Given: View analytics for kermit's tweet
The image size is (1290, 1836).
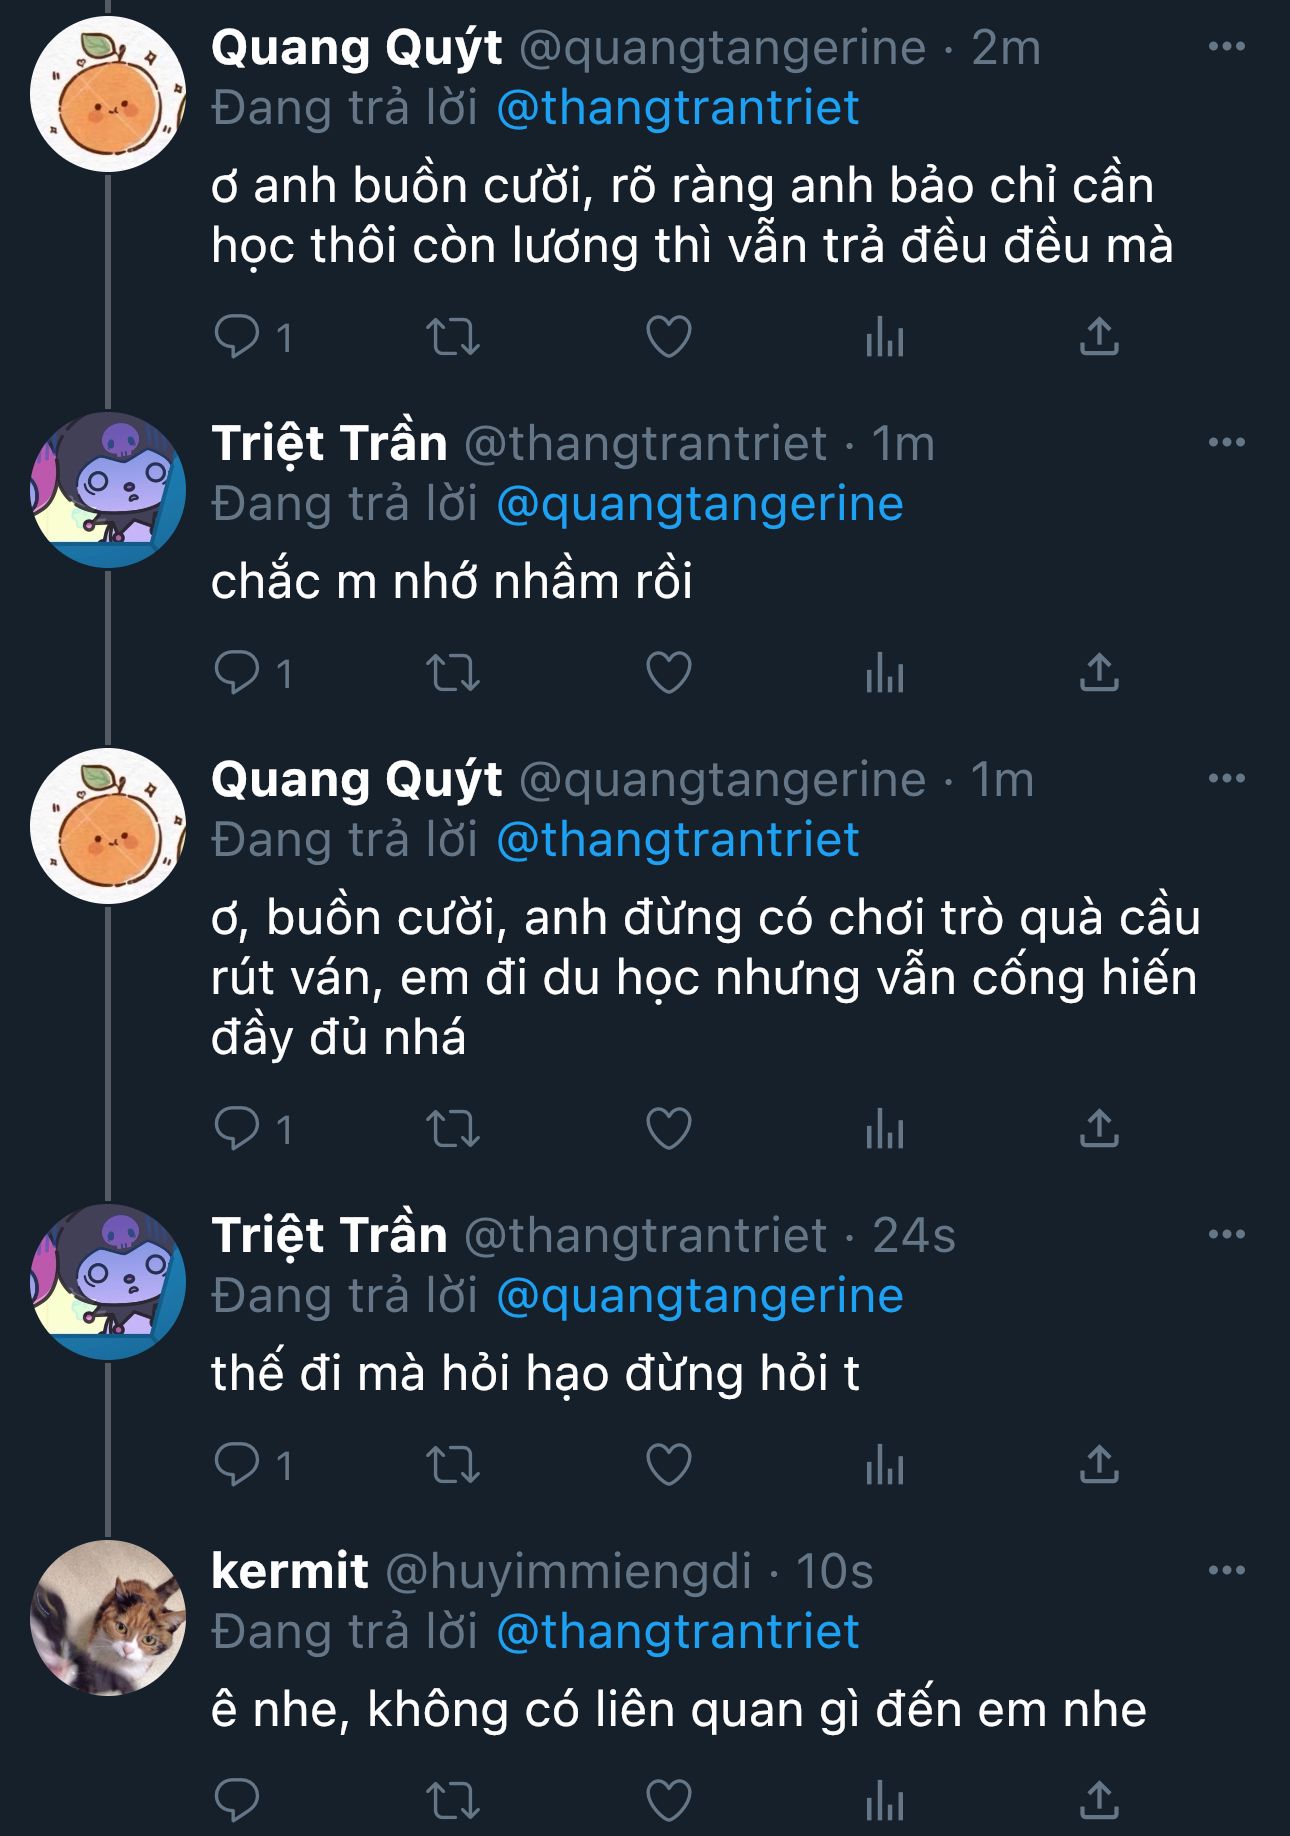Looking at the screenshot, I should pos(885,1800).
